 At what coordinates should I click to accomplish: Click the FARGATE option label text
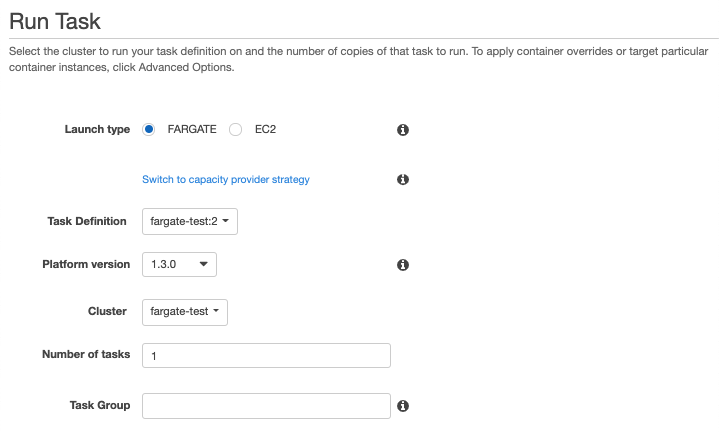(192, 129)
